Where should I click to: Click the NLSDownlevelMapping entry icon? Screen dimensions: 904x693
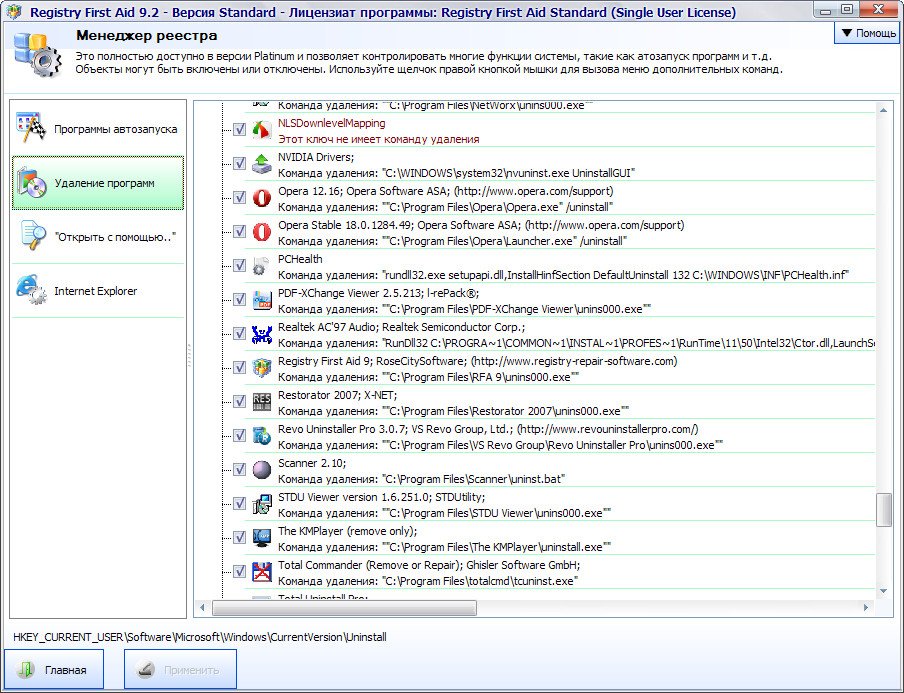(x=262, y=130)
